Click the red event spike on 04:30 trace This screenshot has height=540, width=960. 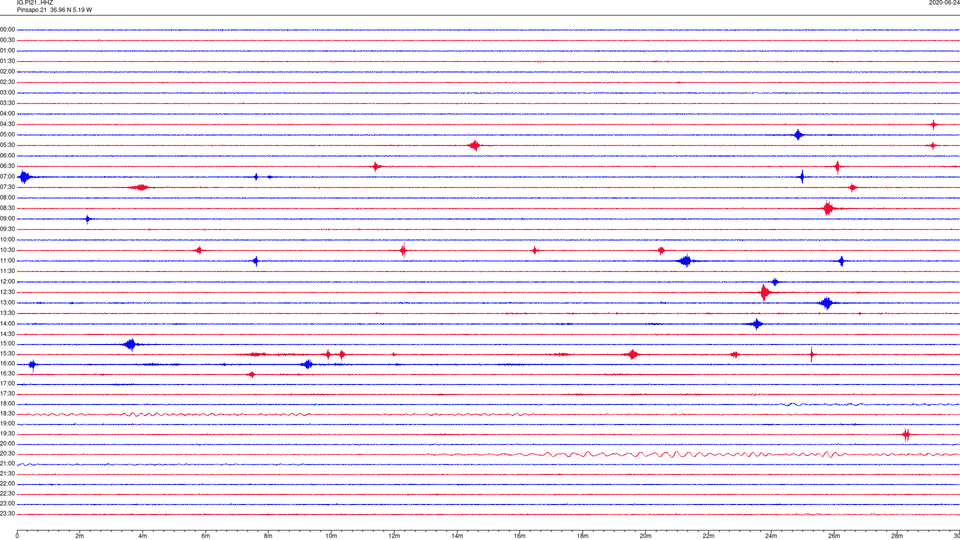pos(934,125)
